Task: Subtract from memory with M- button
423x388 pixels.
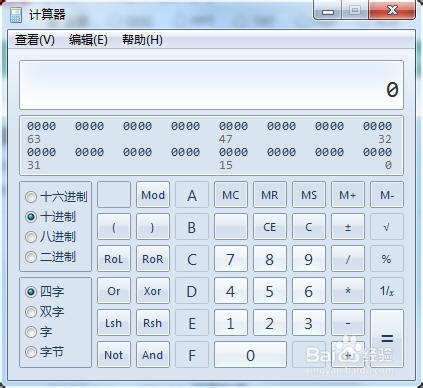Action: [387, 195]
